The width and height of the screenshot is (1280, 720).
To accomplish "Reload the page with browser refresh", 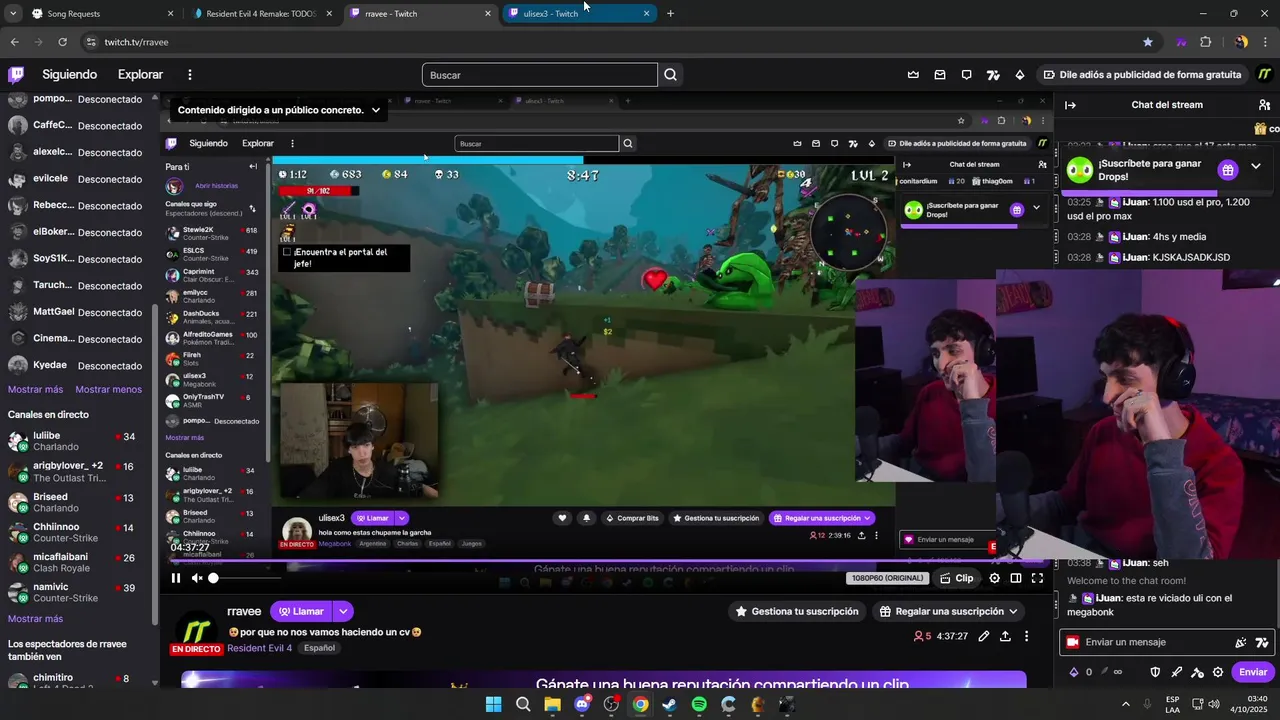I will tap(62, 42).
